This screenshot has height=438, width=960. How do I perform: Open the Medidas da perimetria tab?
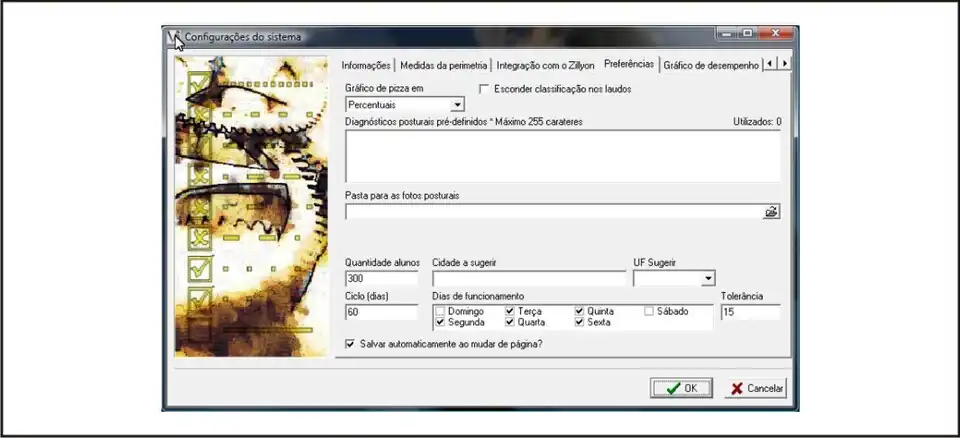pyautogui.click(x=443, y=65)
